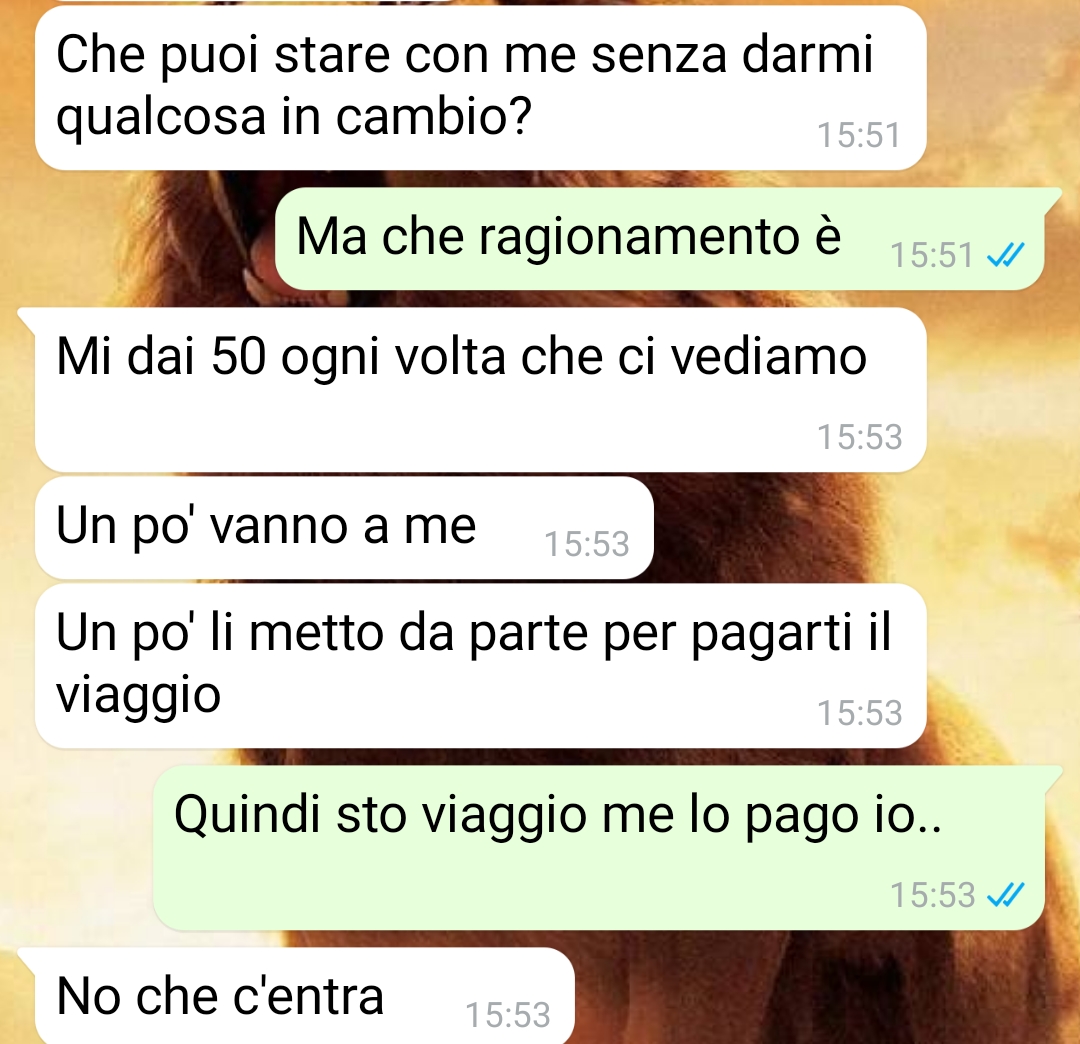
Task: Tap 15:53 timestamp under 'Mi dai 50'
Action: [859, 437]
